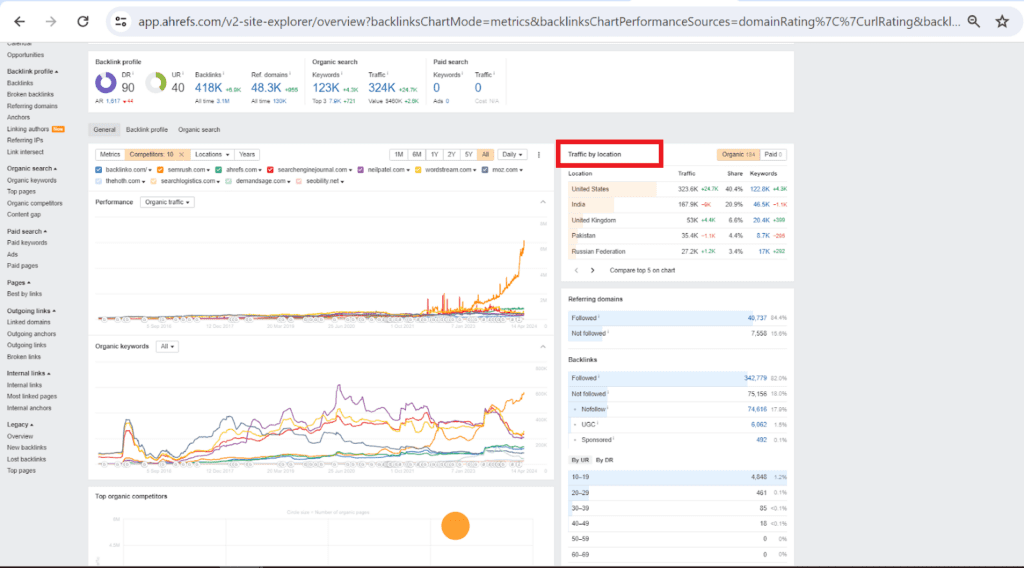The width and height of the screenshot is (1024, 568).
Task: Go to the previous page of traffic locations
Action: click(576, 270)
